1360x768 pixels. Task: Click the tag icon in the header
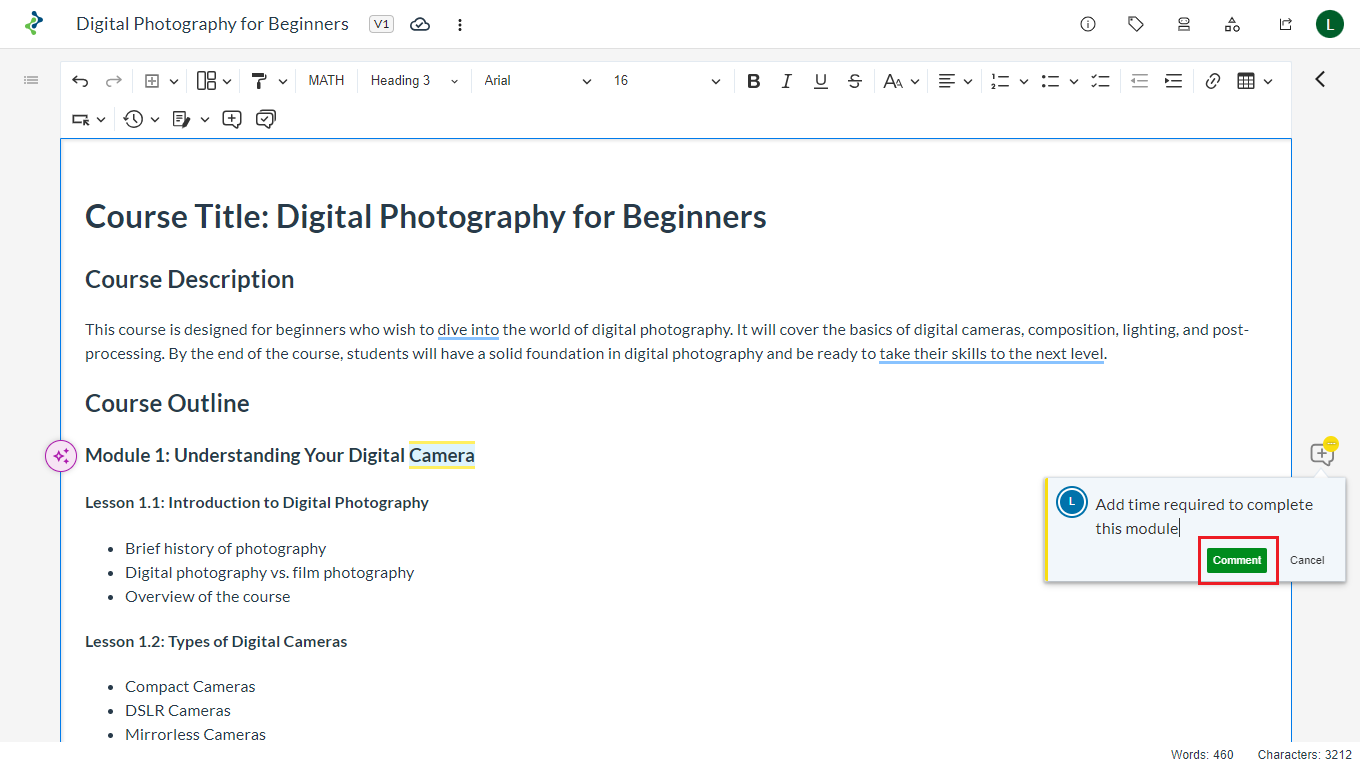coord(1136,24)
